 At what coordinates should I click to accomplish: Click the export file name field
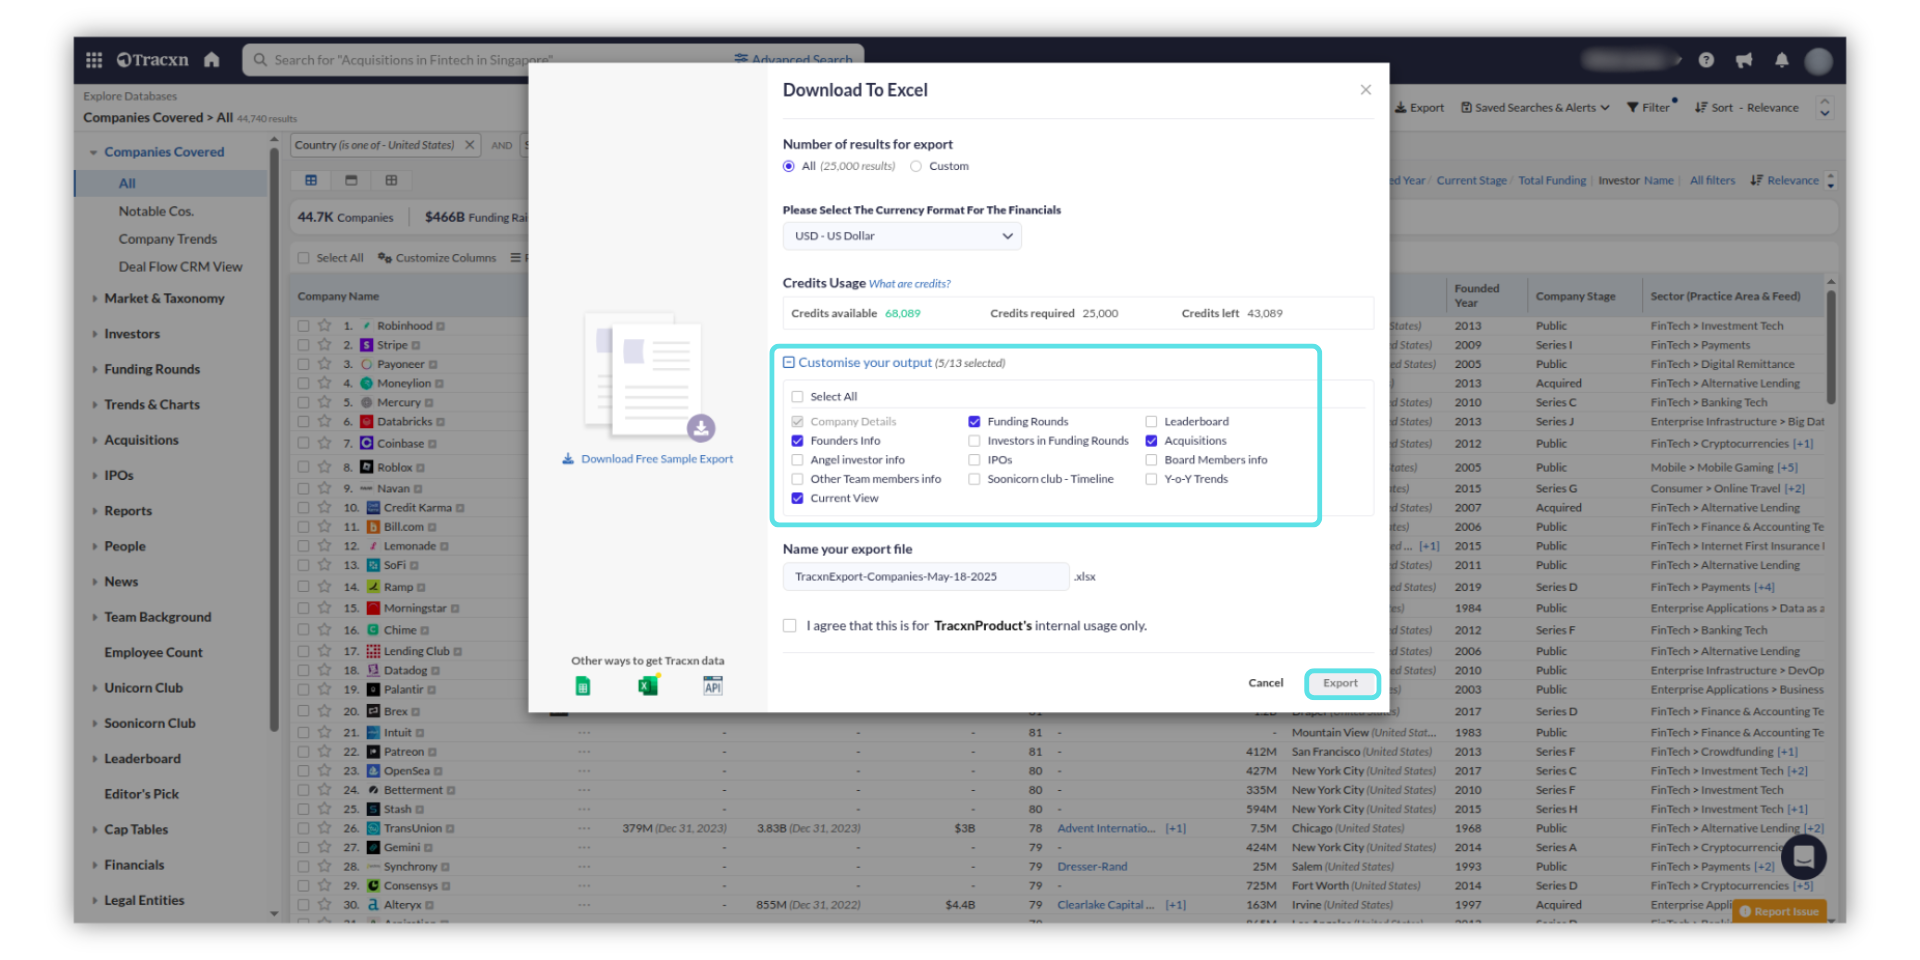pos(925,577)
